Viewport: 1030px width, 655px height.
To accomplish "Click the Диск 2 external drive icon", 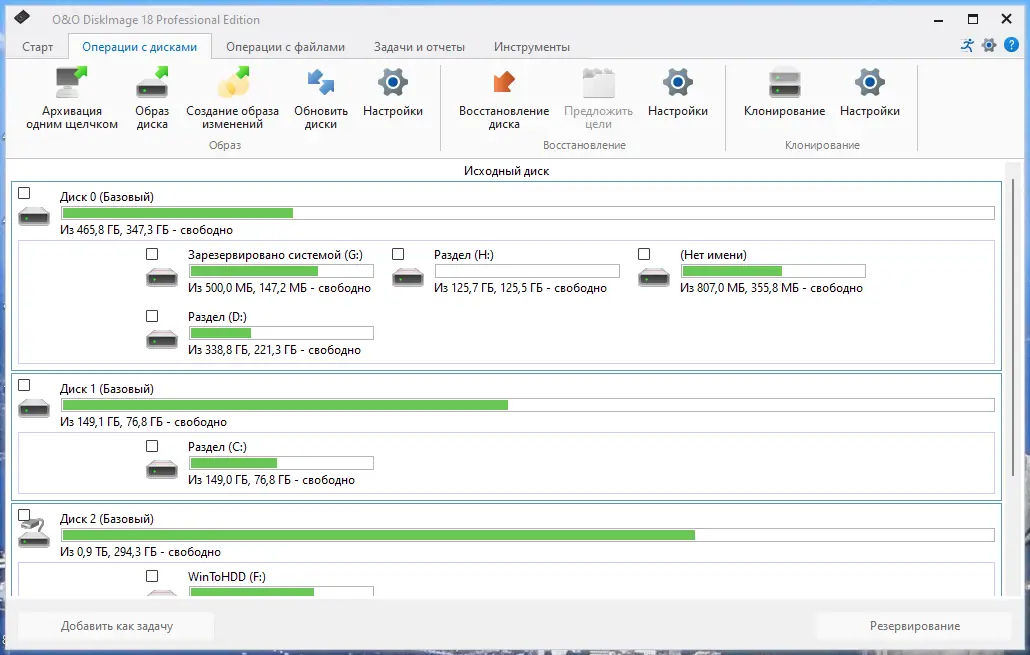I will 34,534.
